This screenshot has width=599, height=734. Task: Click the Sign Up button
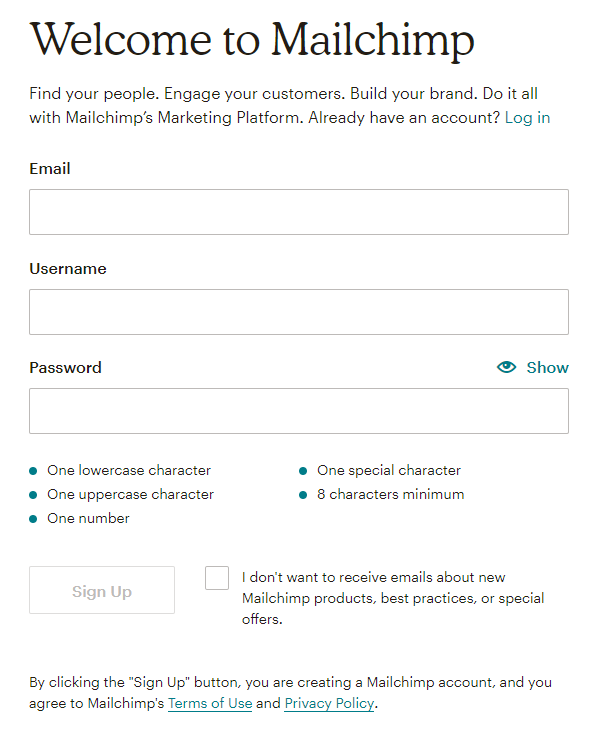pos(102,590)
